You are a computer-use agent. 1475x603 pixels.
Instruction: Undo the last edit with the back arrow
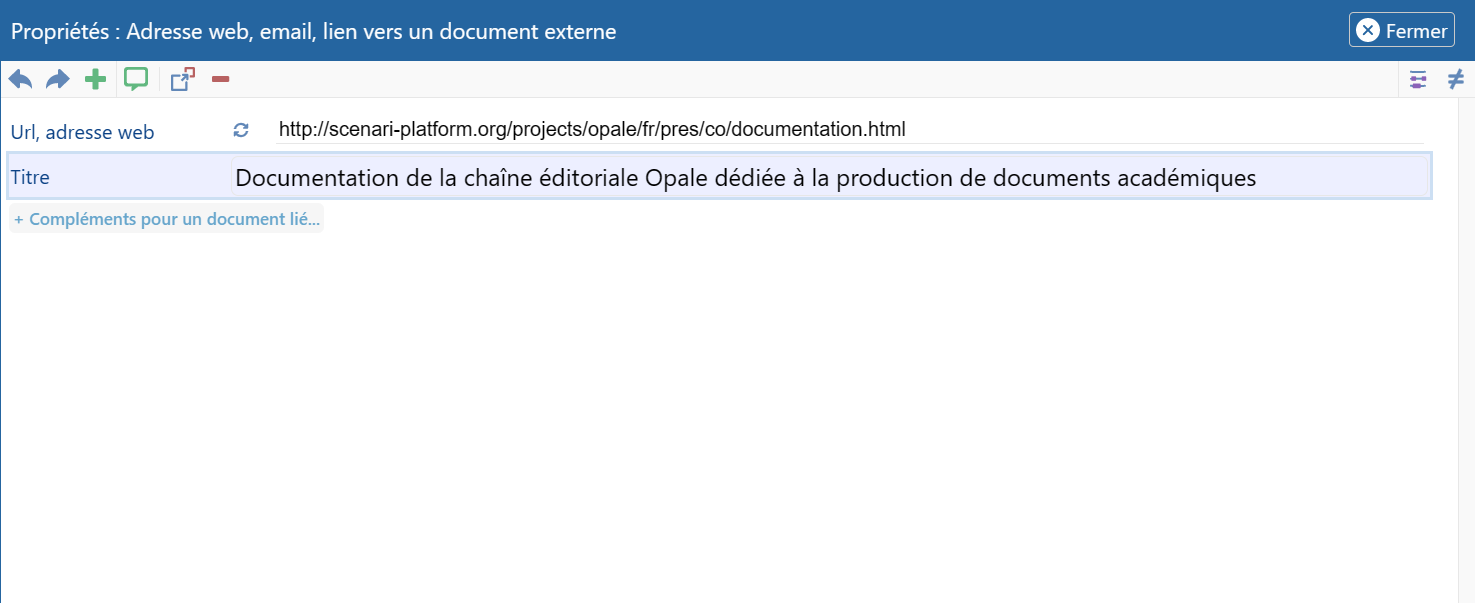(20, 79)
